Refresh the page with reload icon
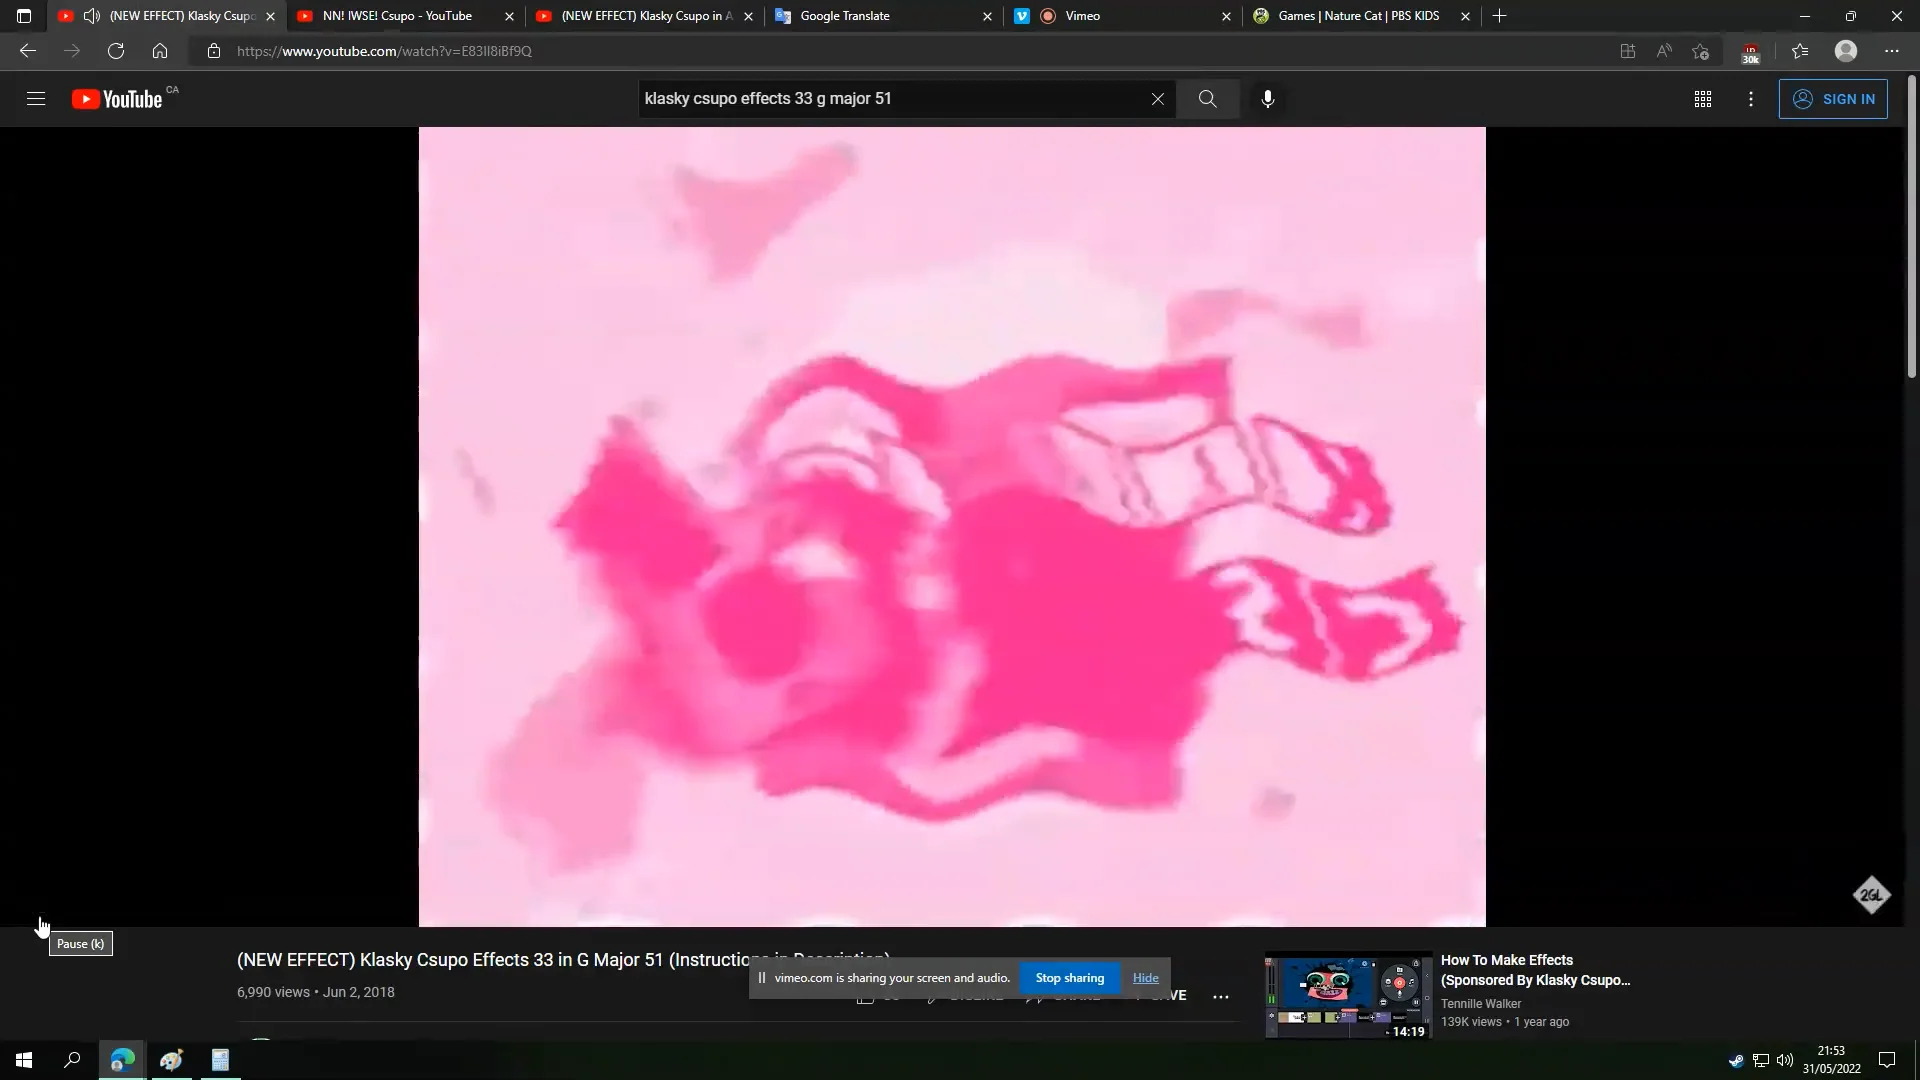 116,51
